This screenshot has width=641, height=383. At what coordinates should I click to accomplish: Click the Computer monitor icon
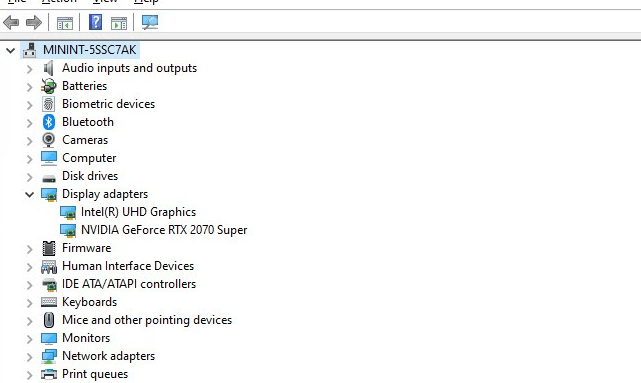click(49, 158)
